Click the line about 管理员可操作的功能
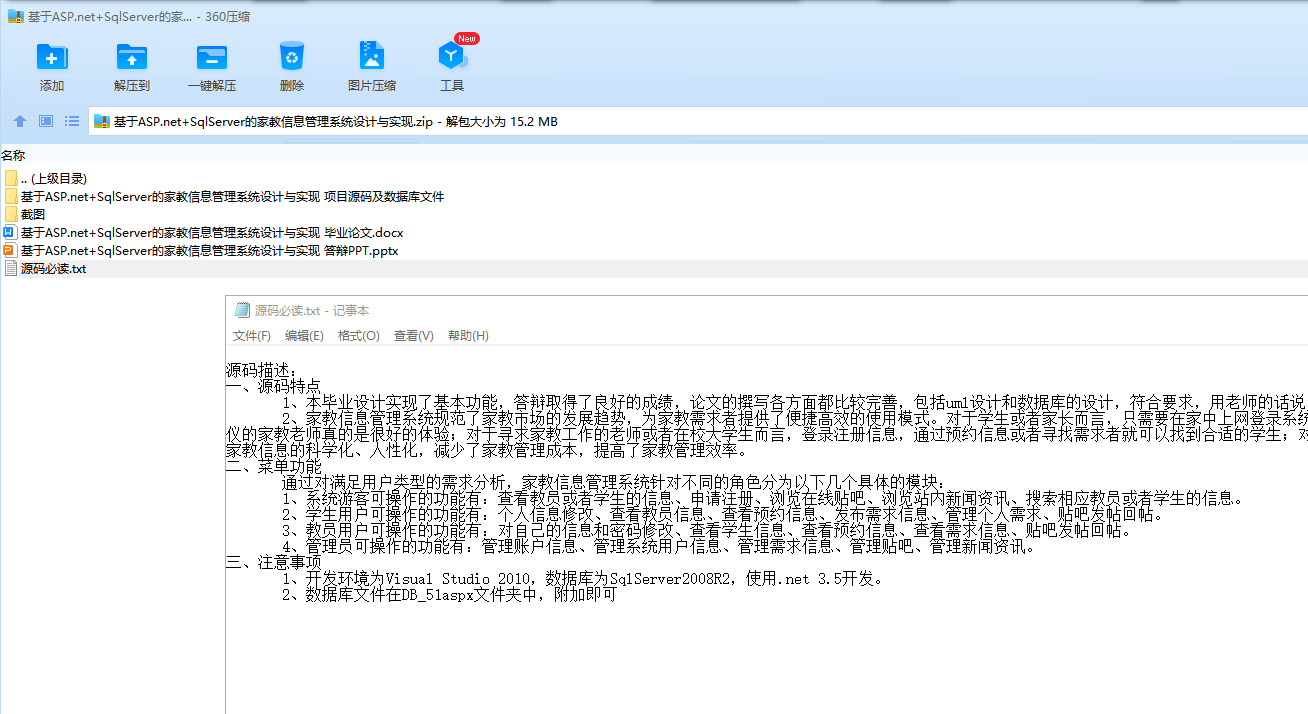This screenshot has height=714, width=1308. click(x=661, y=546)
